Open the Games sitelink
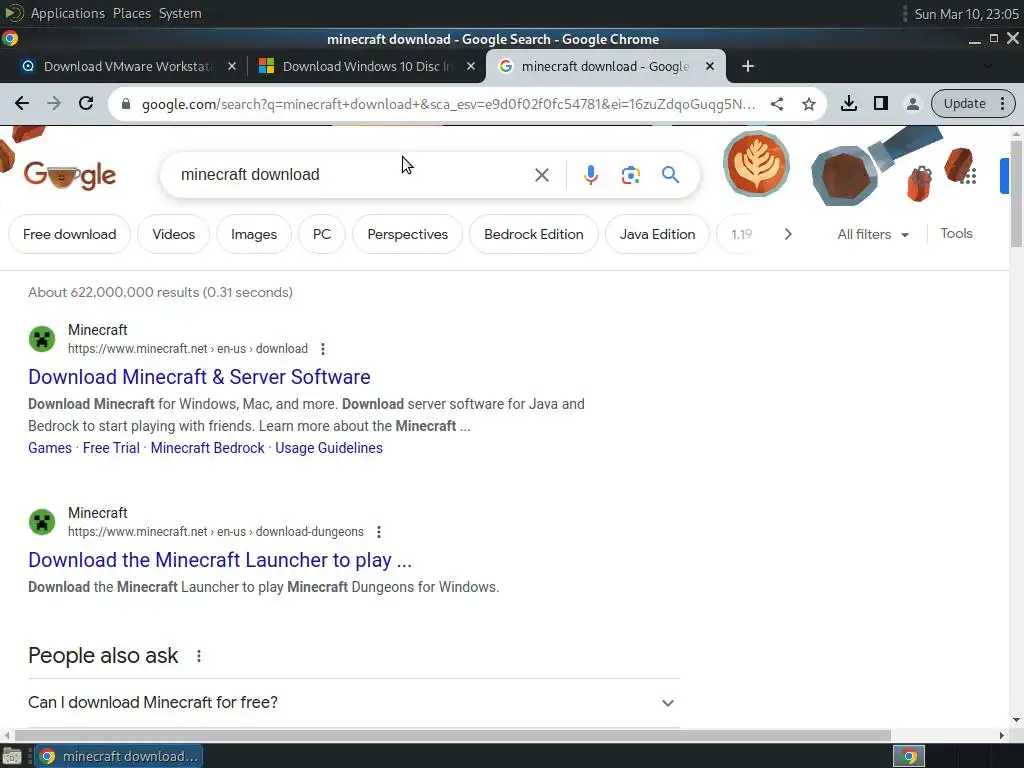The height and width of the screenshot is (768, 1024). click(50, 448)
